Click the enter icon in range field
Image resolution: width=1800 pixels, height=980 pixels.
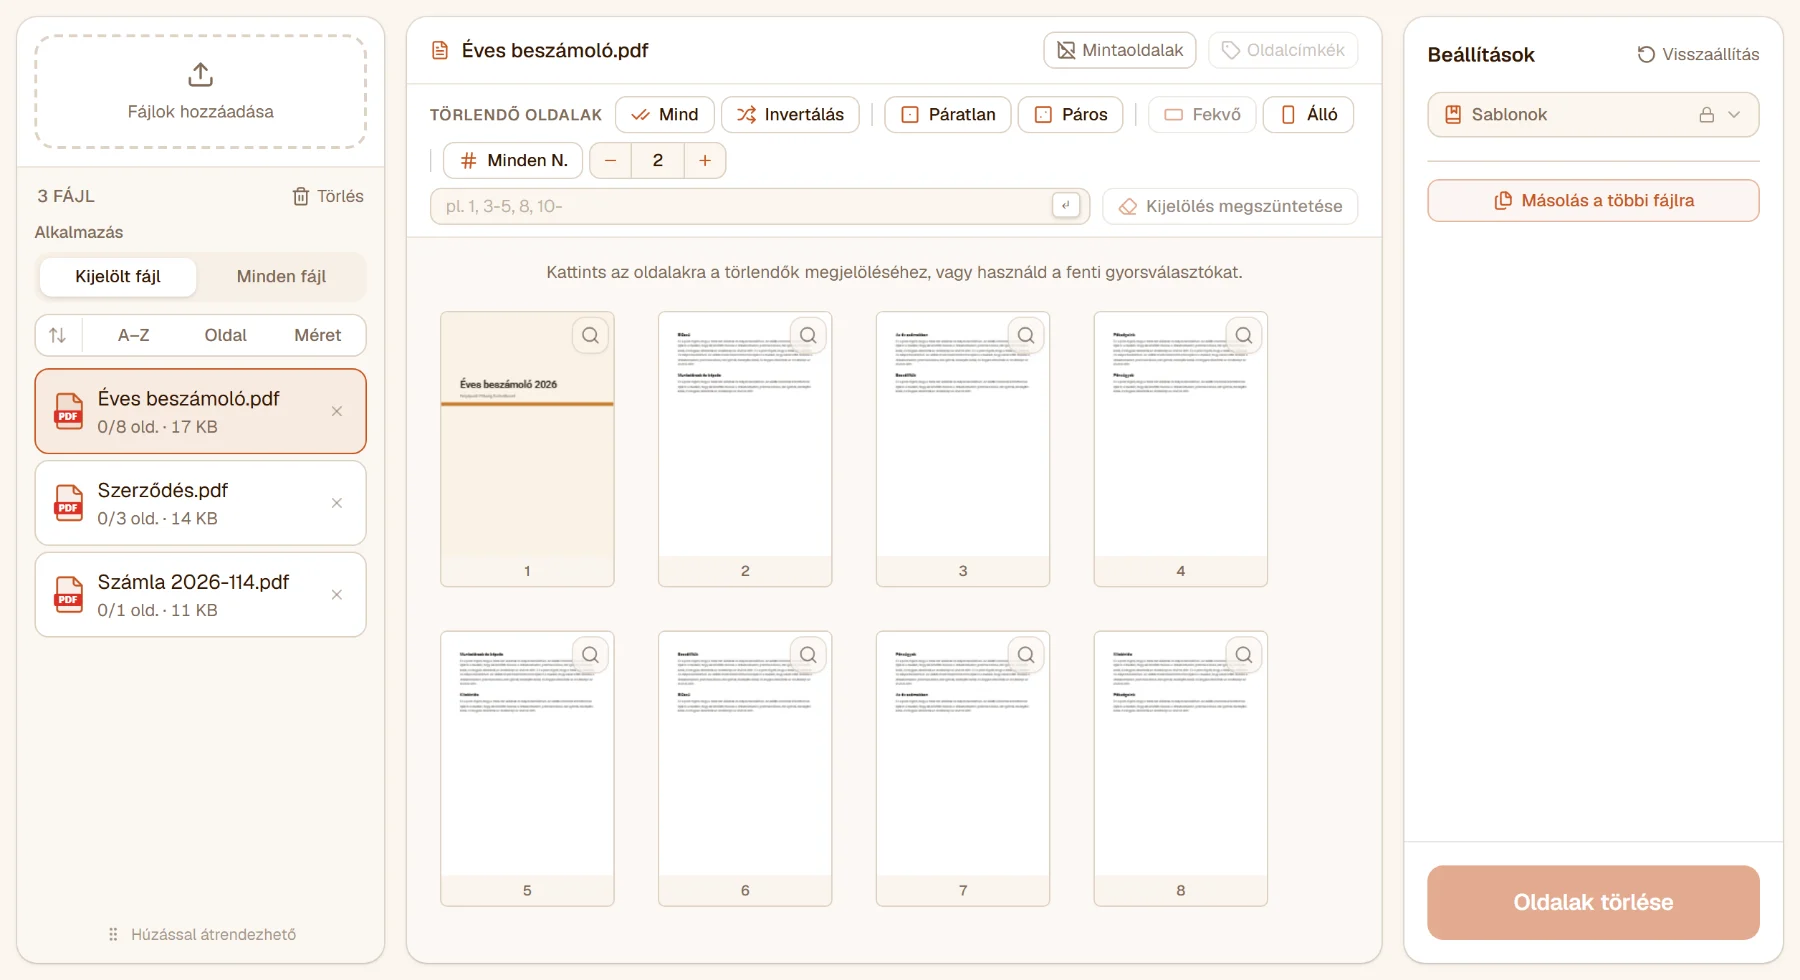pyautogui.click(x=1066, y=205)
